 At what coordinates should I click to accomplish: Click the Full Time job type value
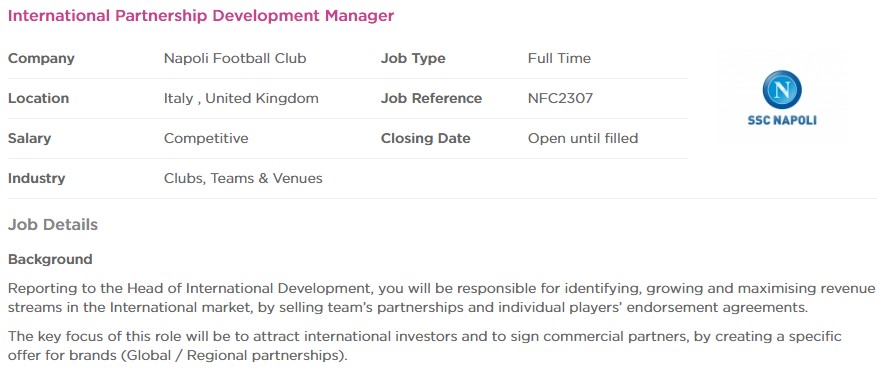(x=559, y=58)
